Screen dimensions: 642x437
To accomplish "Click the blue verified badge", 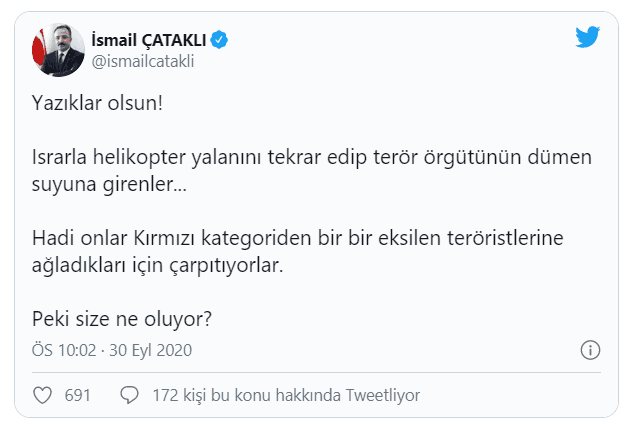I will 219,39.
